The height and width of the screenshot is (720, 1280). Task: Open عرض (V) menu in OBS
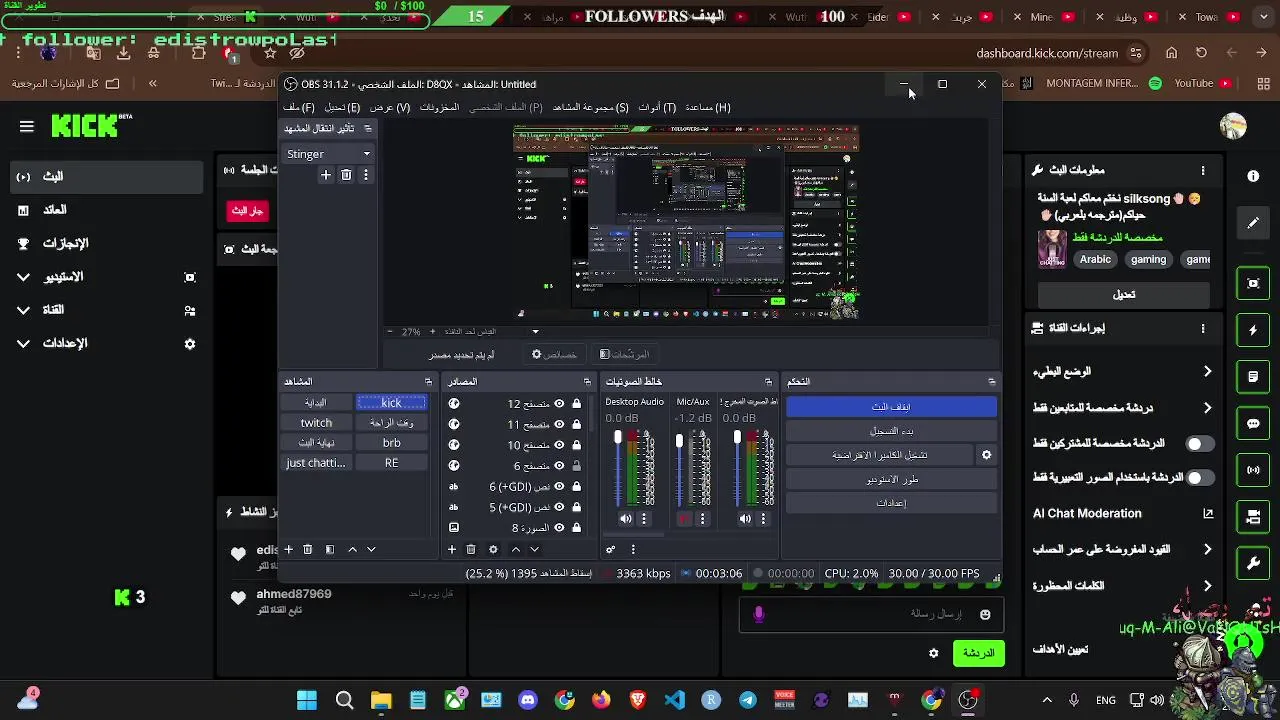tap(390, 107)
